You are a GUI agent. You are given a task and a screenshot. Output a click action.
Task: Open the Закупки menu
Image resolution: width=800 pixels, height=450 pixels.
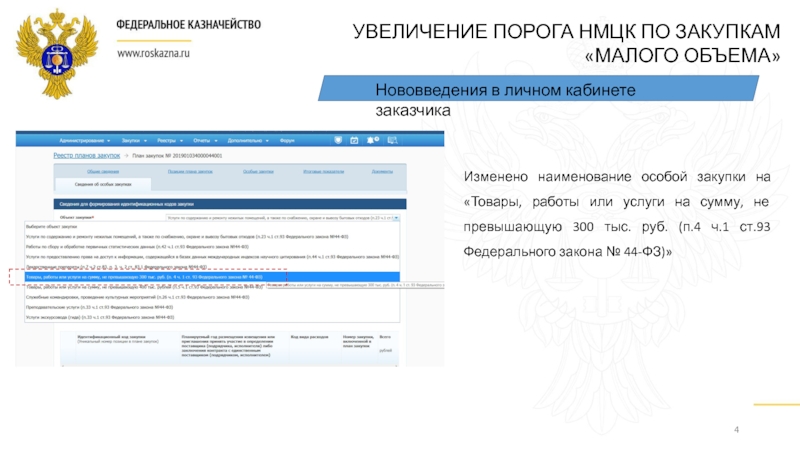point(134,140)
